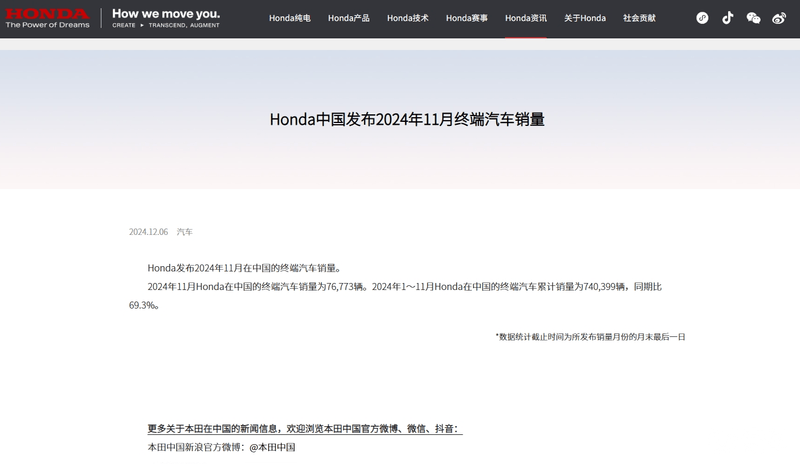Viewport: 800px width, 464px height.
Task: Click the article title Honda中国发布2024年11月终端汽车销量
Action: click(407, 119)
